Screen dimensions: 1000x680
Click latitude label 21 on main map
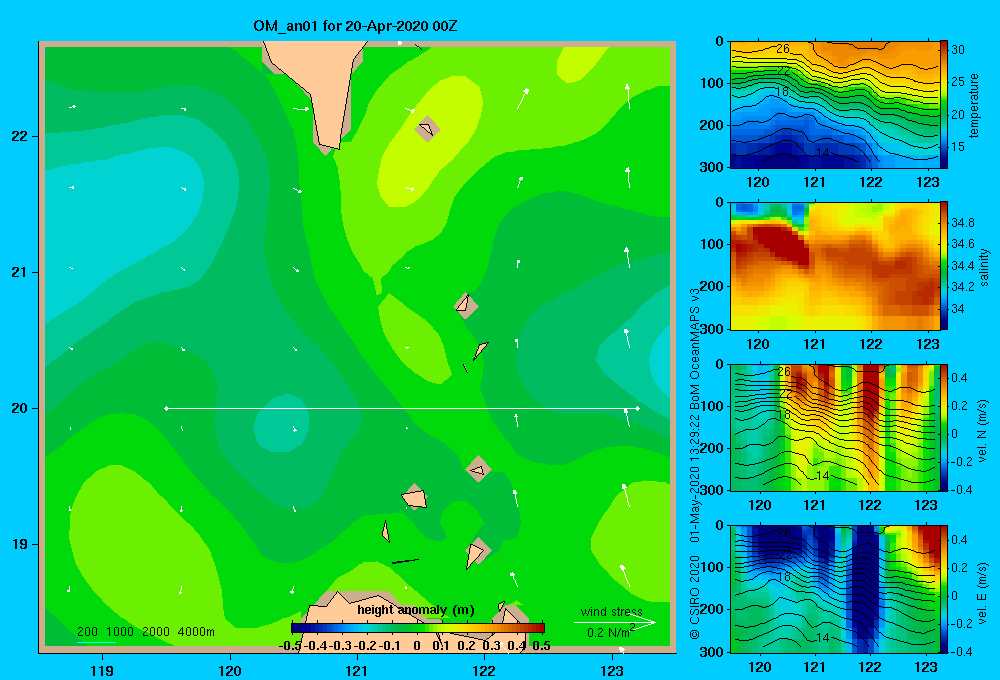pos(20,272)
